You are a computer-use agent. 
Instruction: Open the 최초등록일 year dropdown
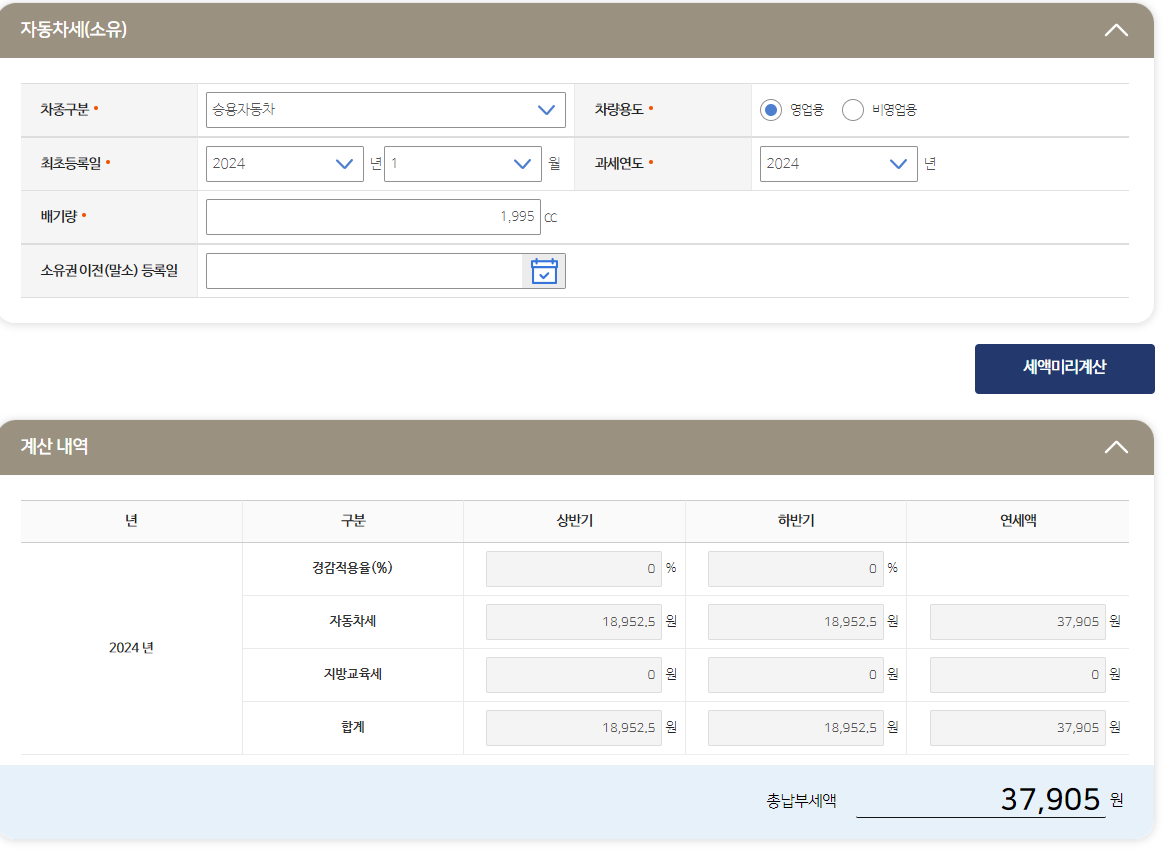click(285, 163)
